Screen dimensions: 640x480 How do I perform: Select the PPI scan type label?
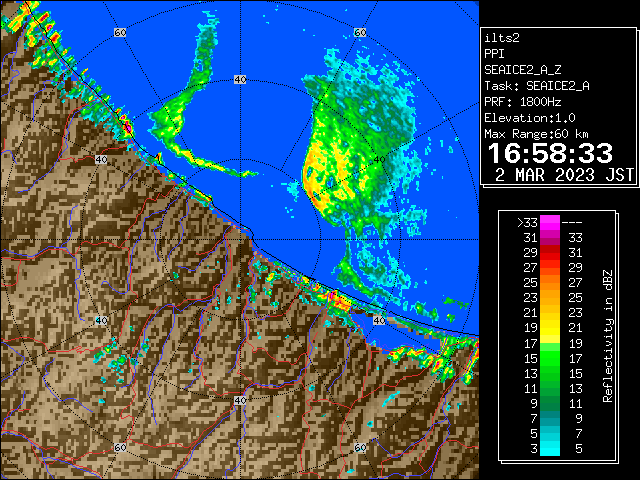coord(494,54)
